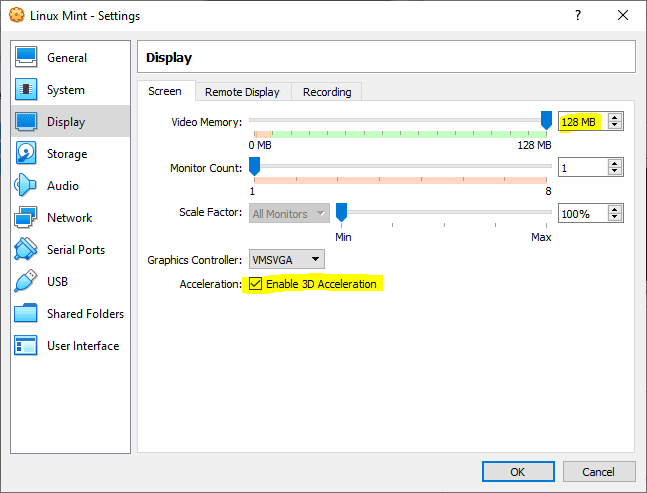Decrease Scale Factor with down arrow

(615, 218)
